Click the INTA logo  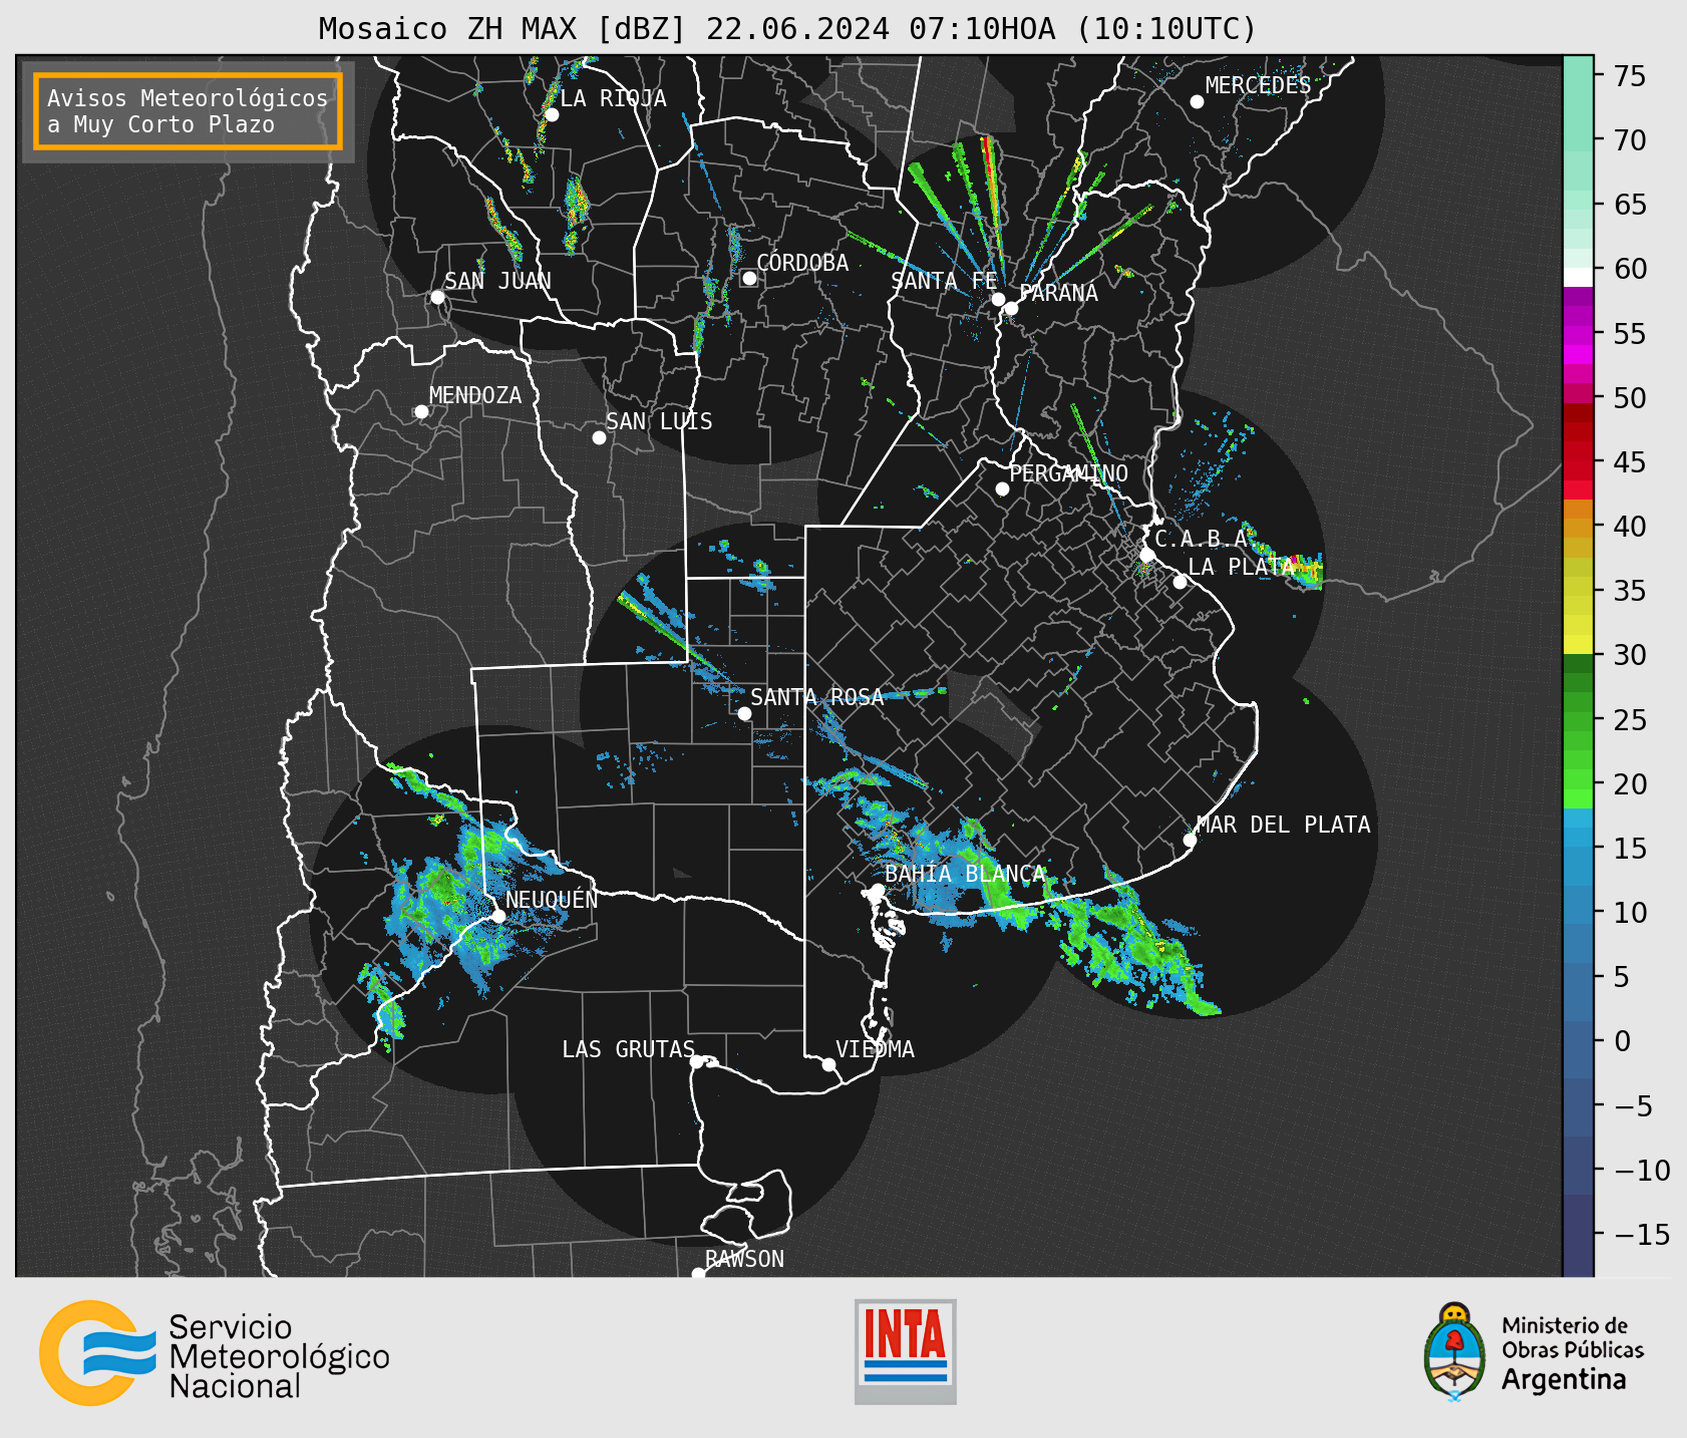pos(905,1351)
